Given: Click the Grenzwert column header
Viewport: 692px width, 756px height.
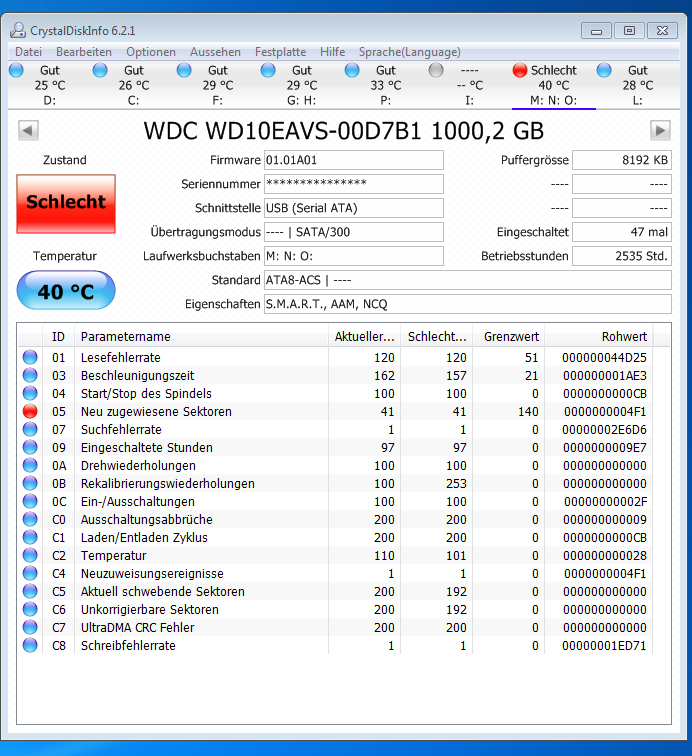Looking at the screenshot, I should pyautogui.click(x=509, y=337).
